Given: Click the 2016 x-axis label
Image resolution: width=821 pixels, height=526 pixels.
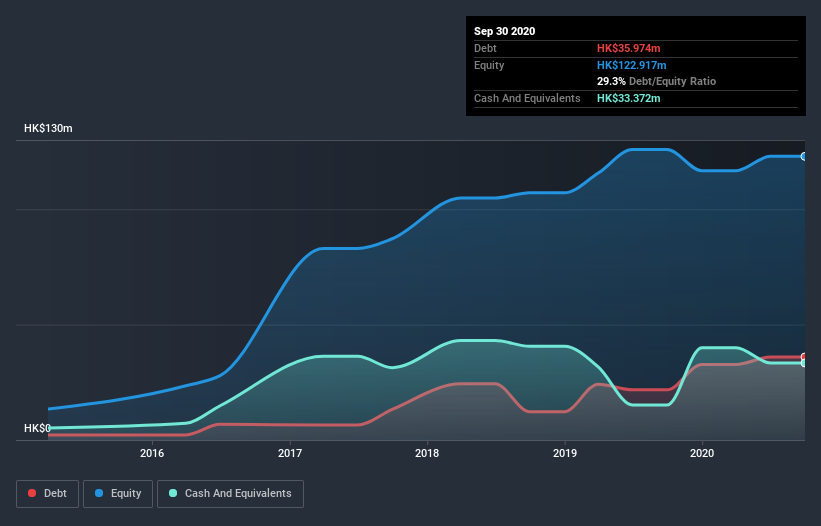Looking at the screenshot, I should 152,453.
